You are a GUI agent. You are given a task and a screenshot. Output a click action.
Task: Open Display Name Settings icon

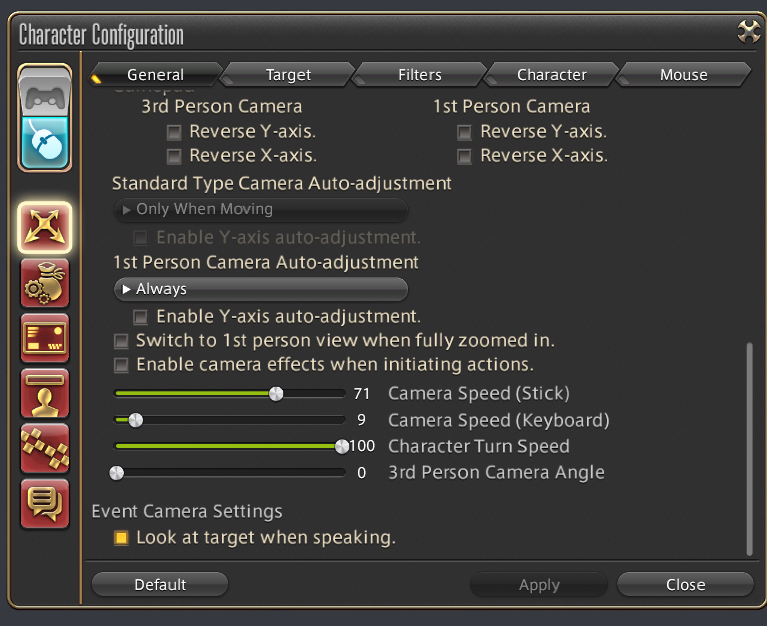[x=45, y=393]
